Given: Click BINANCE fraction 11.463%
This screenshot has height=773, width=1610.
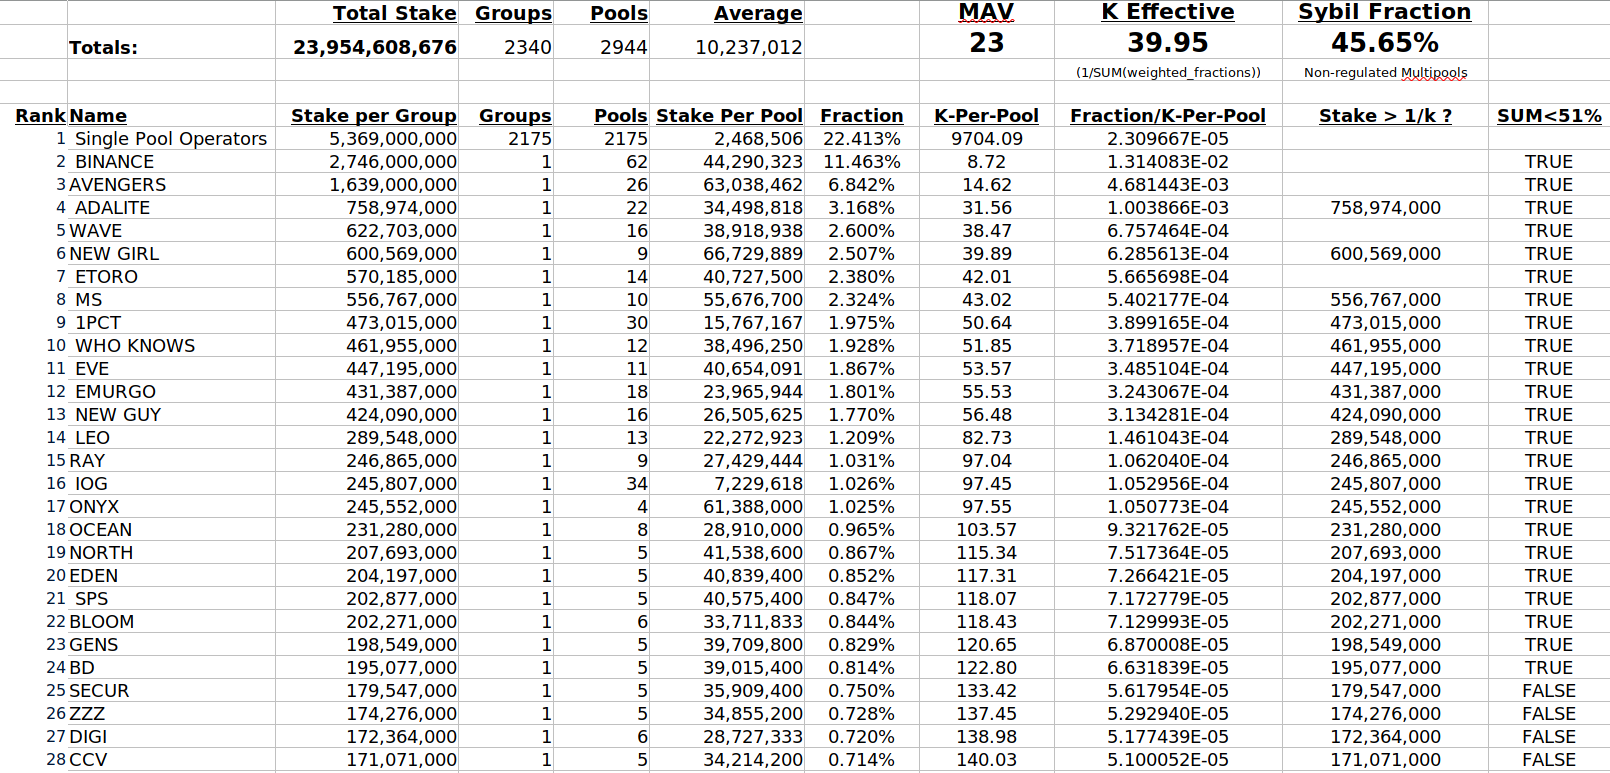Looking at the screenshot, I should click(x=861, y=162).
